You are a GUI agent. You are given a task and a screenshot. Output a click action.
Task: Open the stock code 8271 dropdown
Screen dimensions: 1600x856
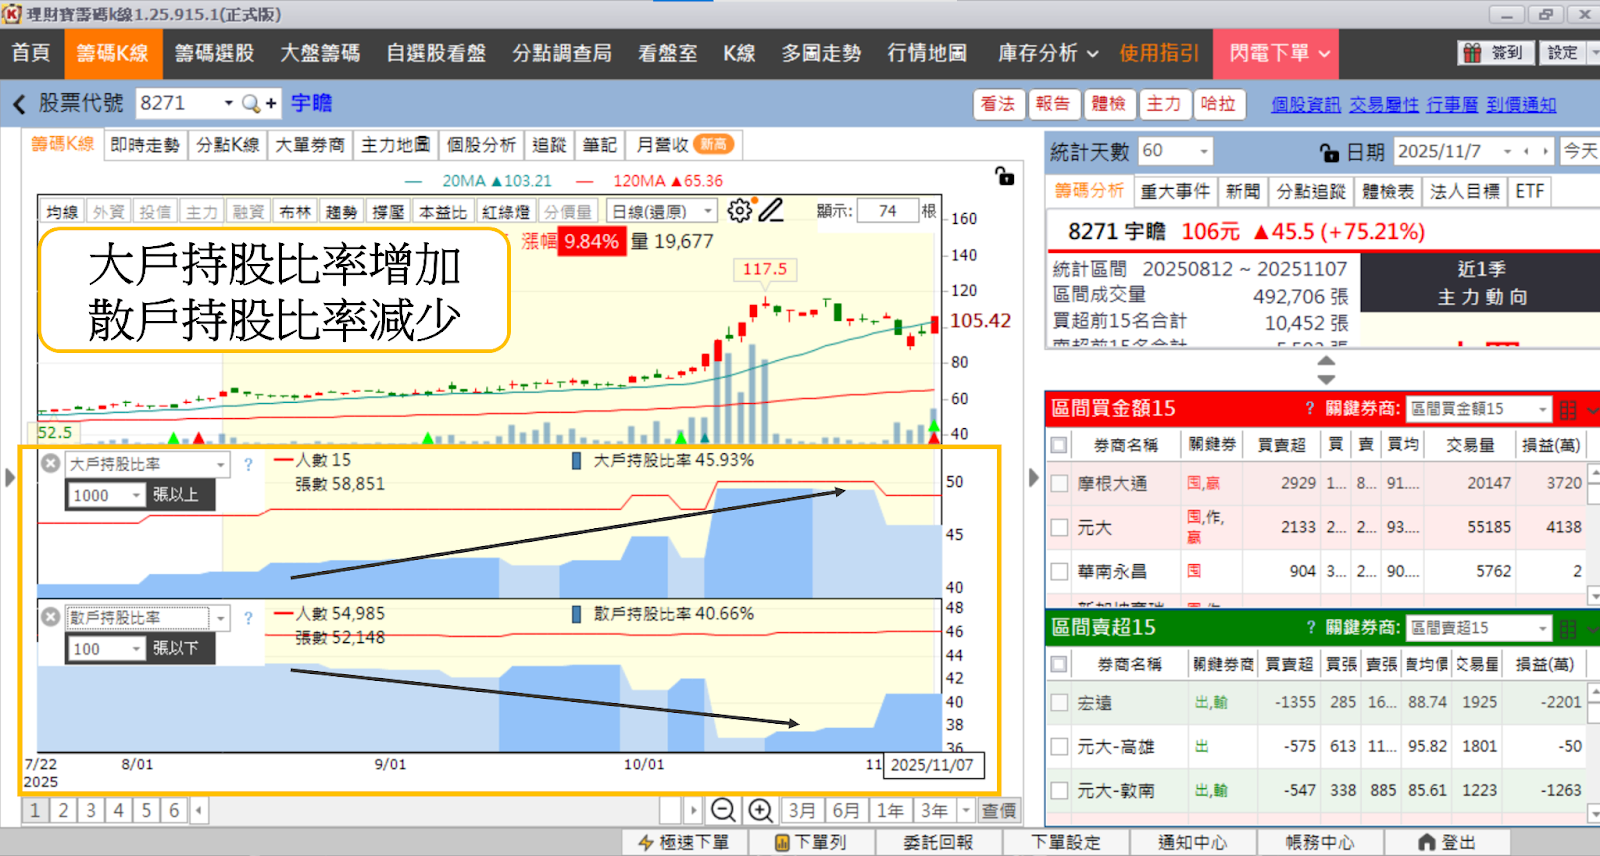point(228,103)
